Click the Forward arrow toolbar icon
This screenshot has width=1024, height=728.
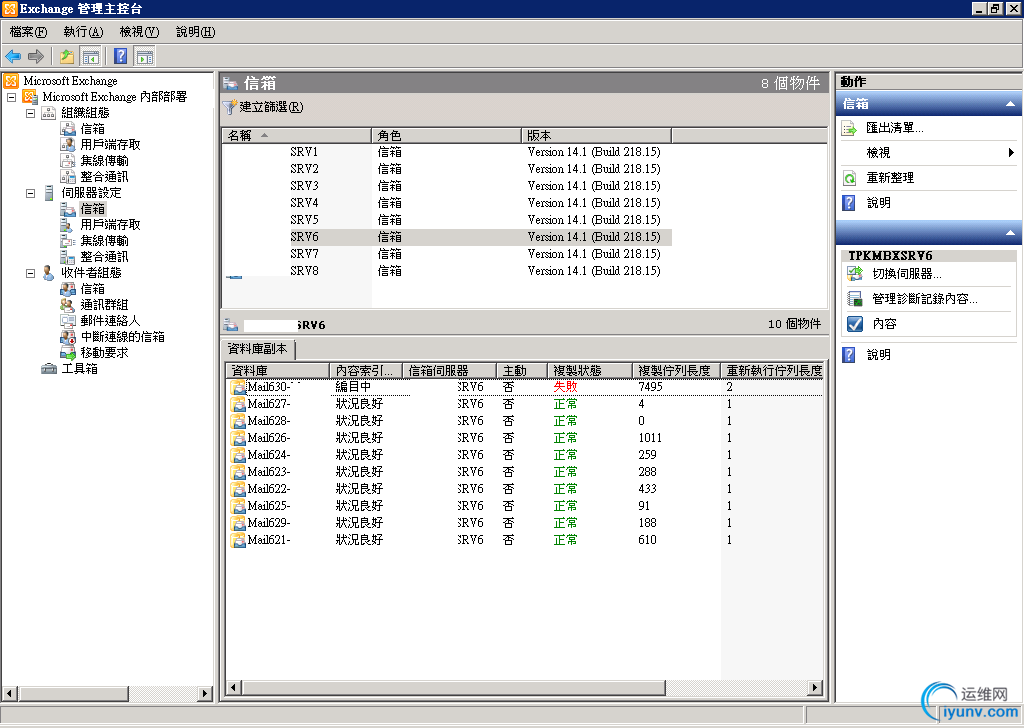[36, 57]
